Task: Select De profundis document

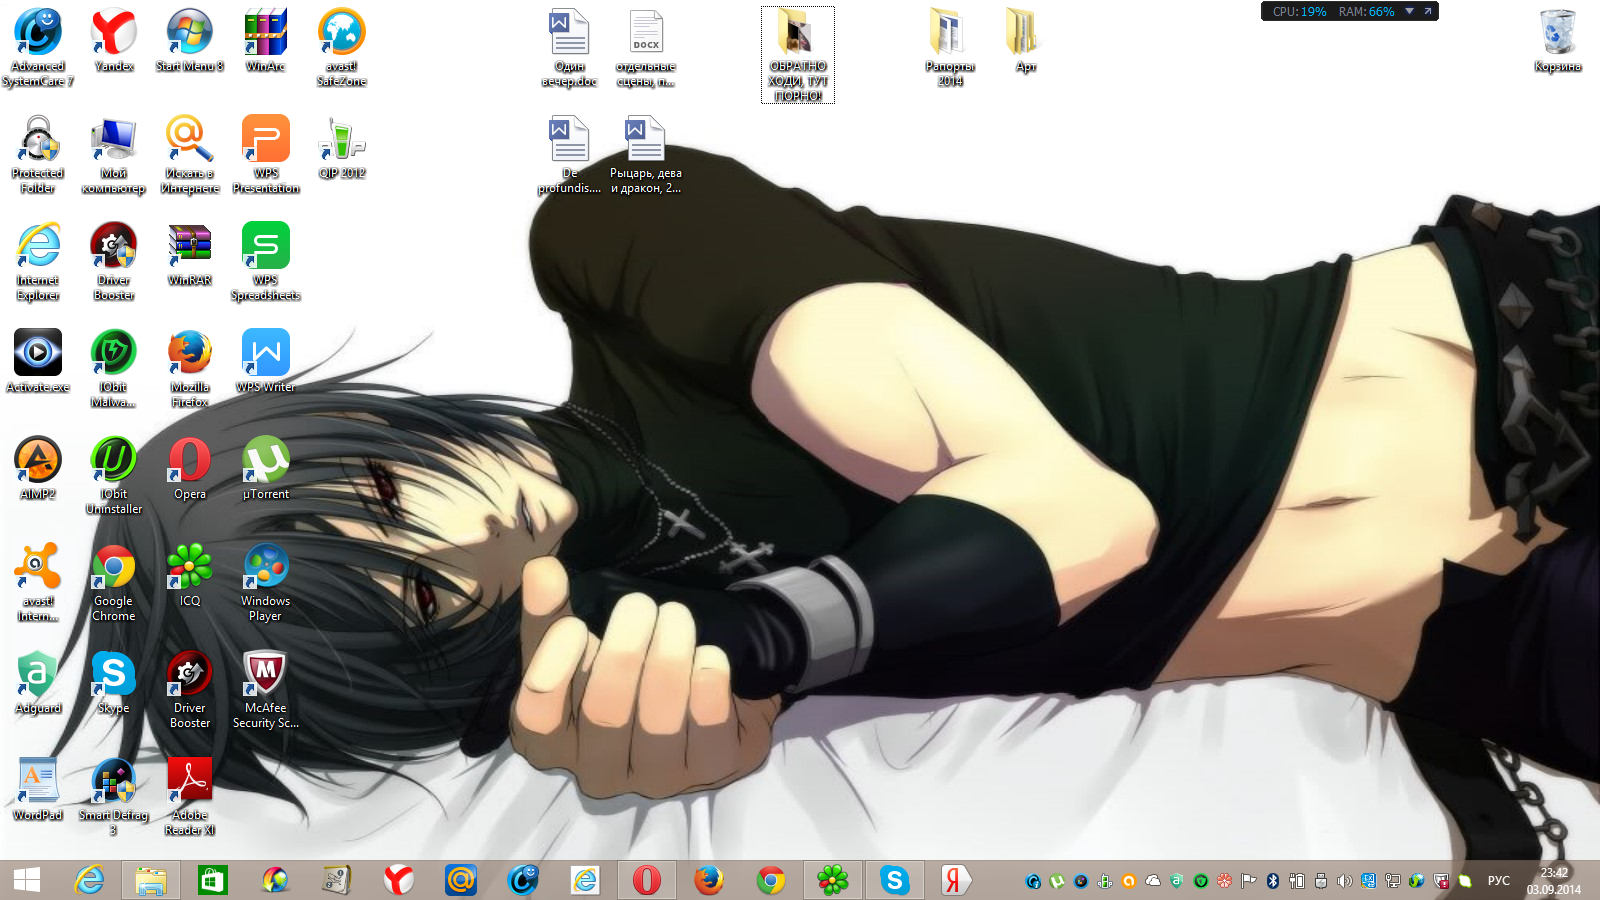Action: click(570, 154)
